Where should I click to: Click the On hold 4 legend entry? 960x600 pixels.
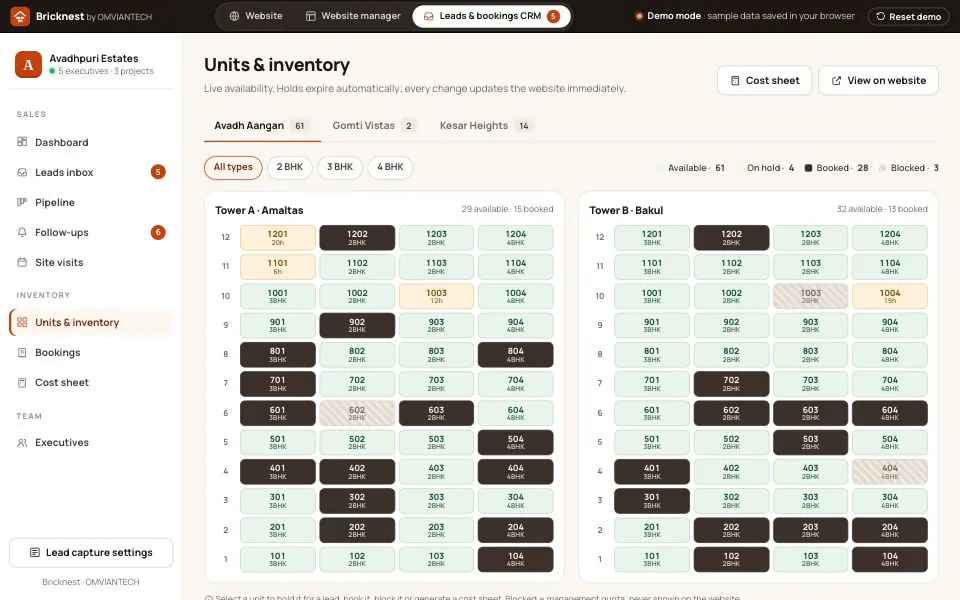point(764,168)
